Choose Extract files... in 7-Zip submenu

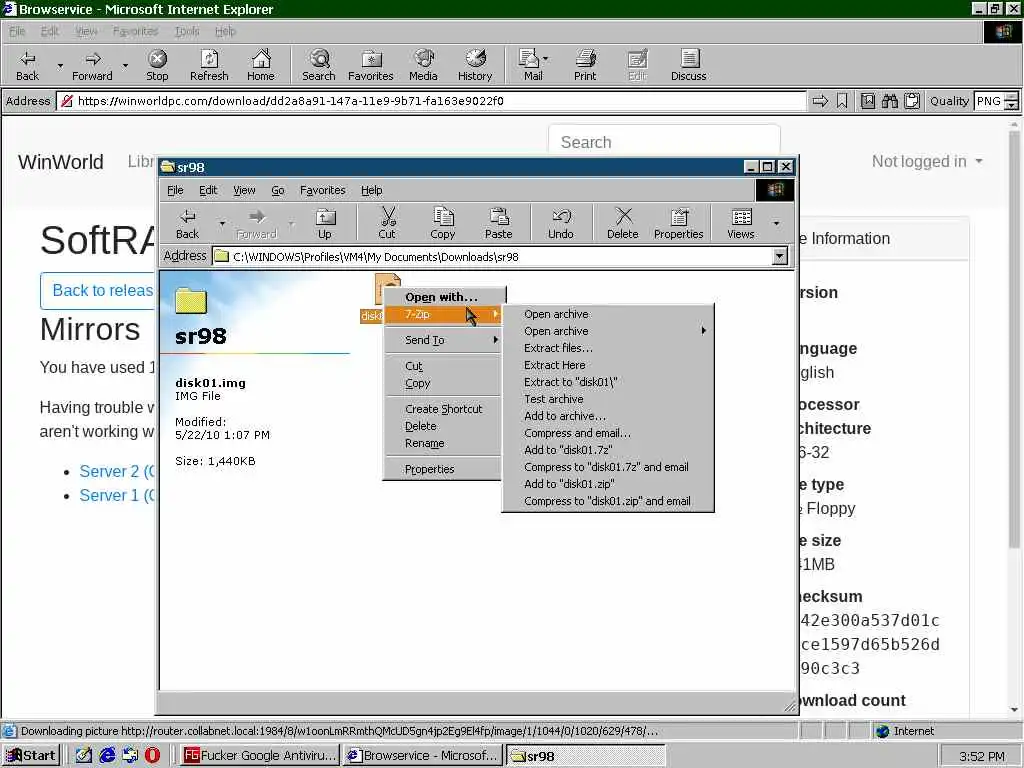pyautogui.click(x=607, y=348)
